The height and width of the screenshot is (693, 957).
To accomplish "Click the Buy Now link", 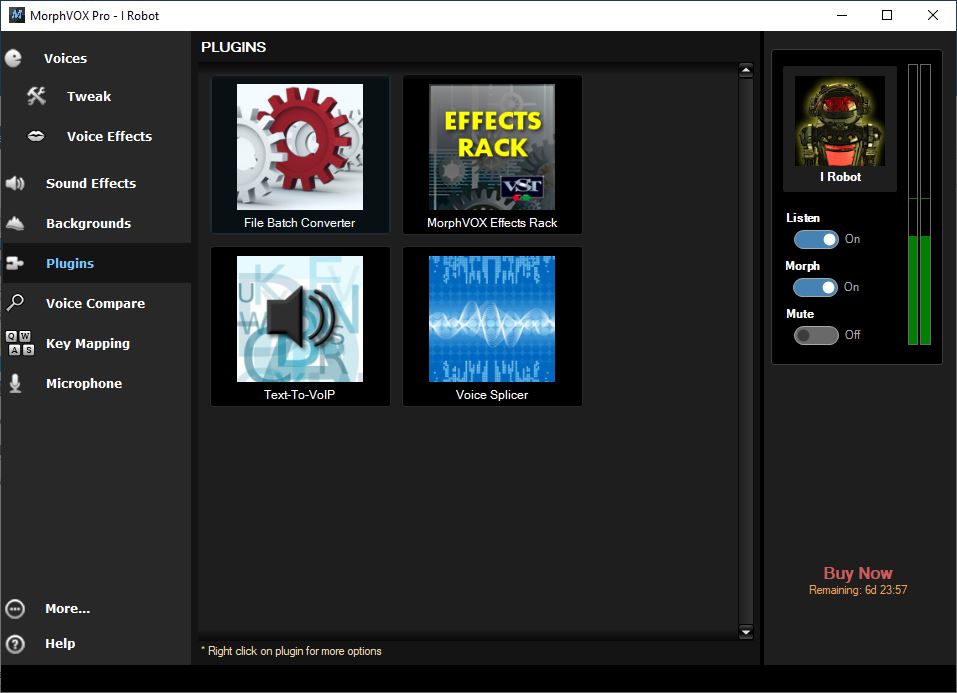I will coord(858,573).
